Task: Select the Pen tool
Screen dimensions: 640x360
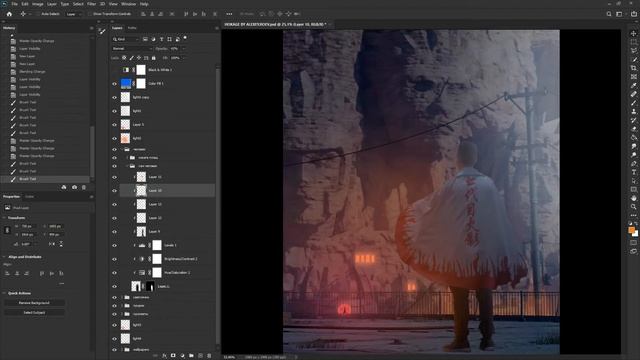Action: point(633,163)
